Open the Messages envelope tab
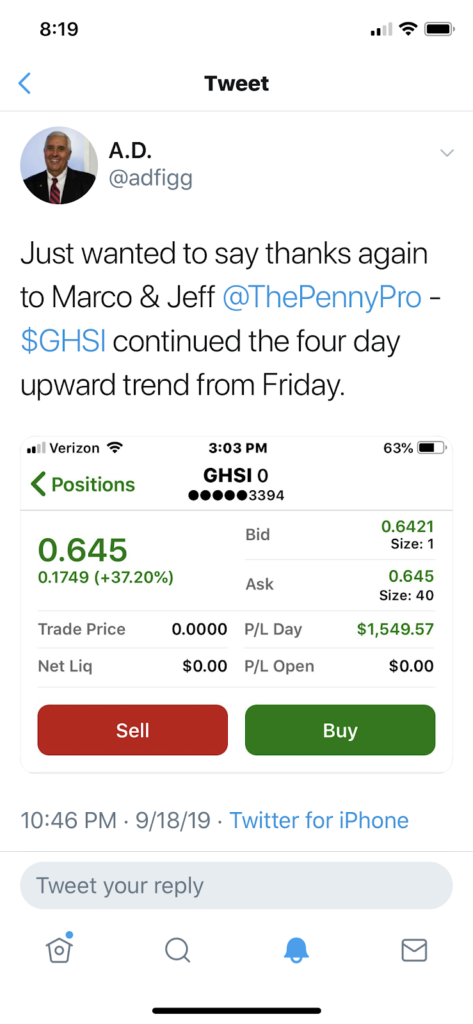Viewport: 473px width, 1024px height. (414, 950)
